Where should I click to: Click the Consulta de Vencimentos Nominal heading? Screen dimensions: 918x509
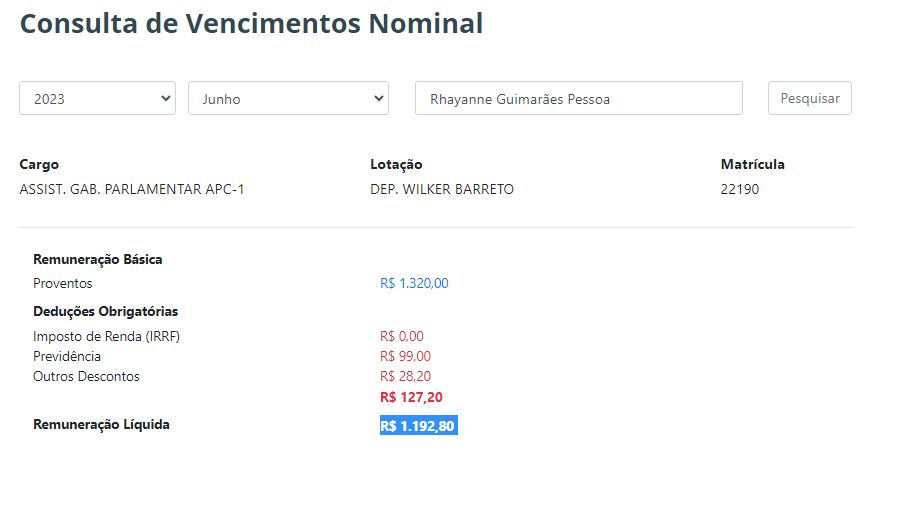[x=251, y=24]
